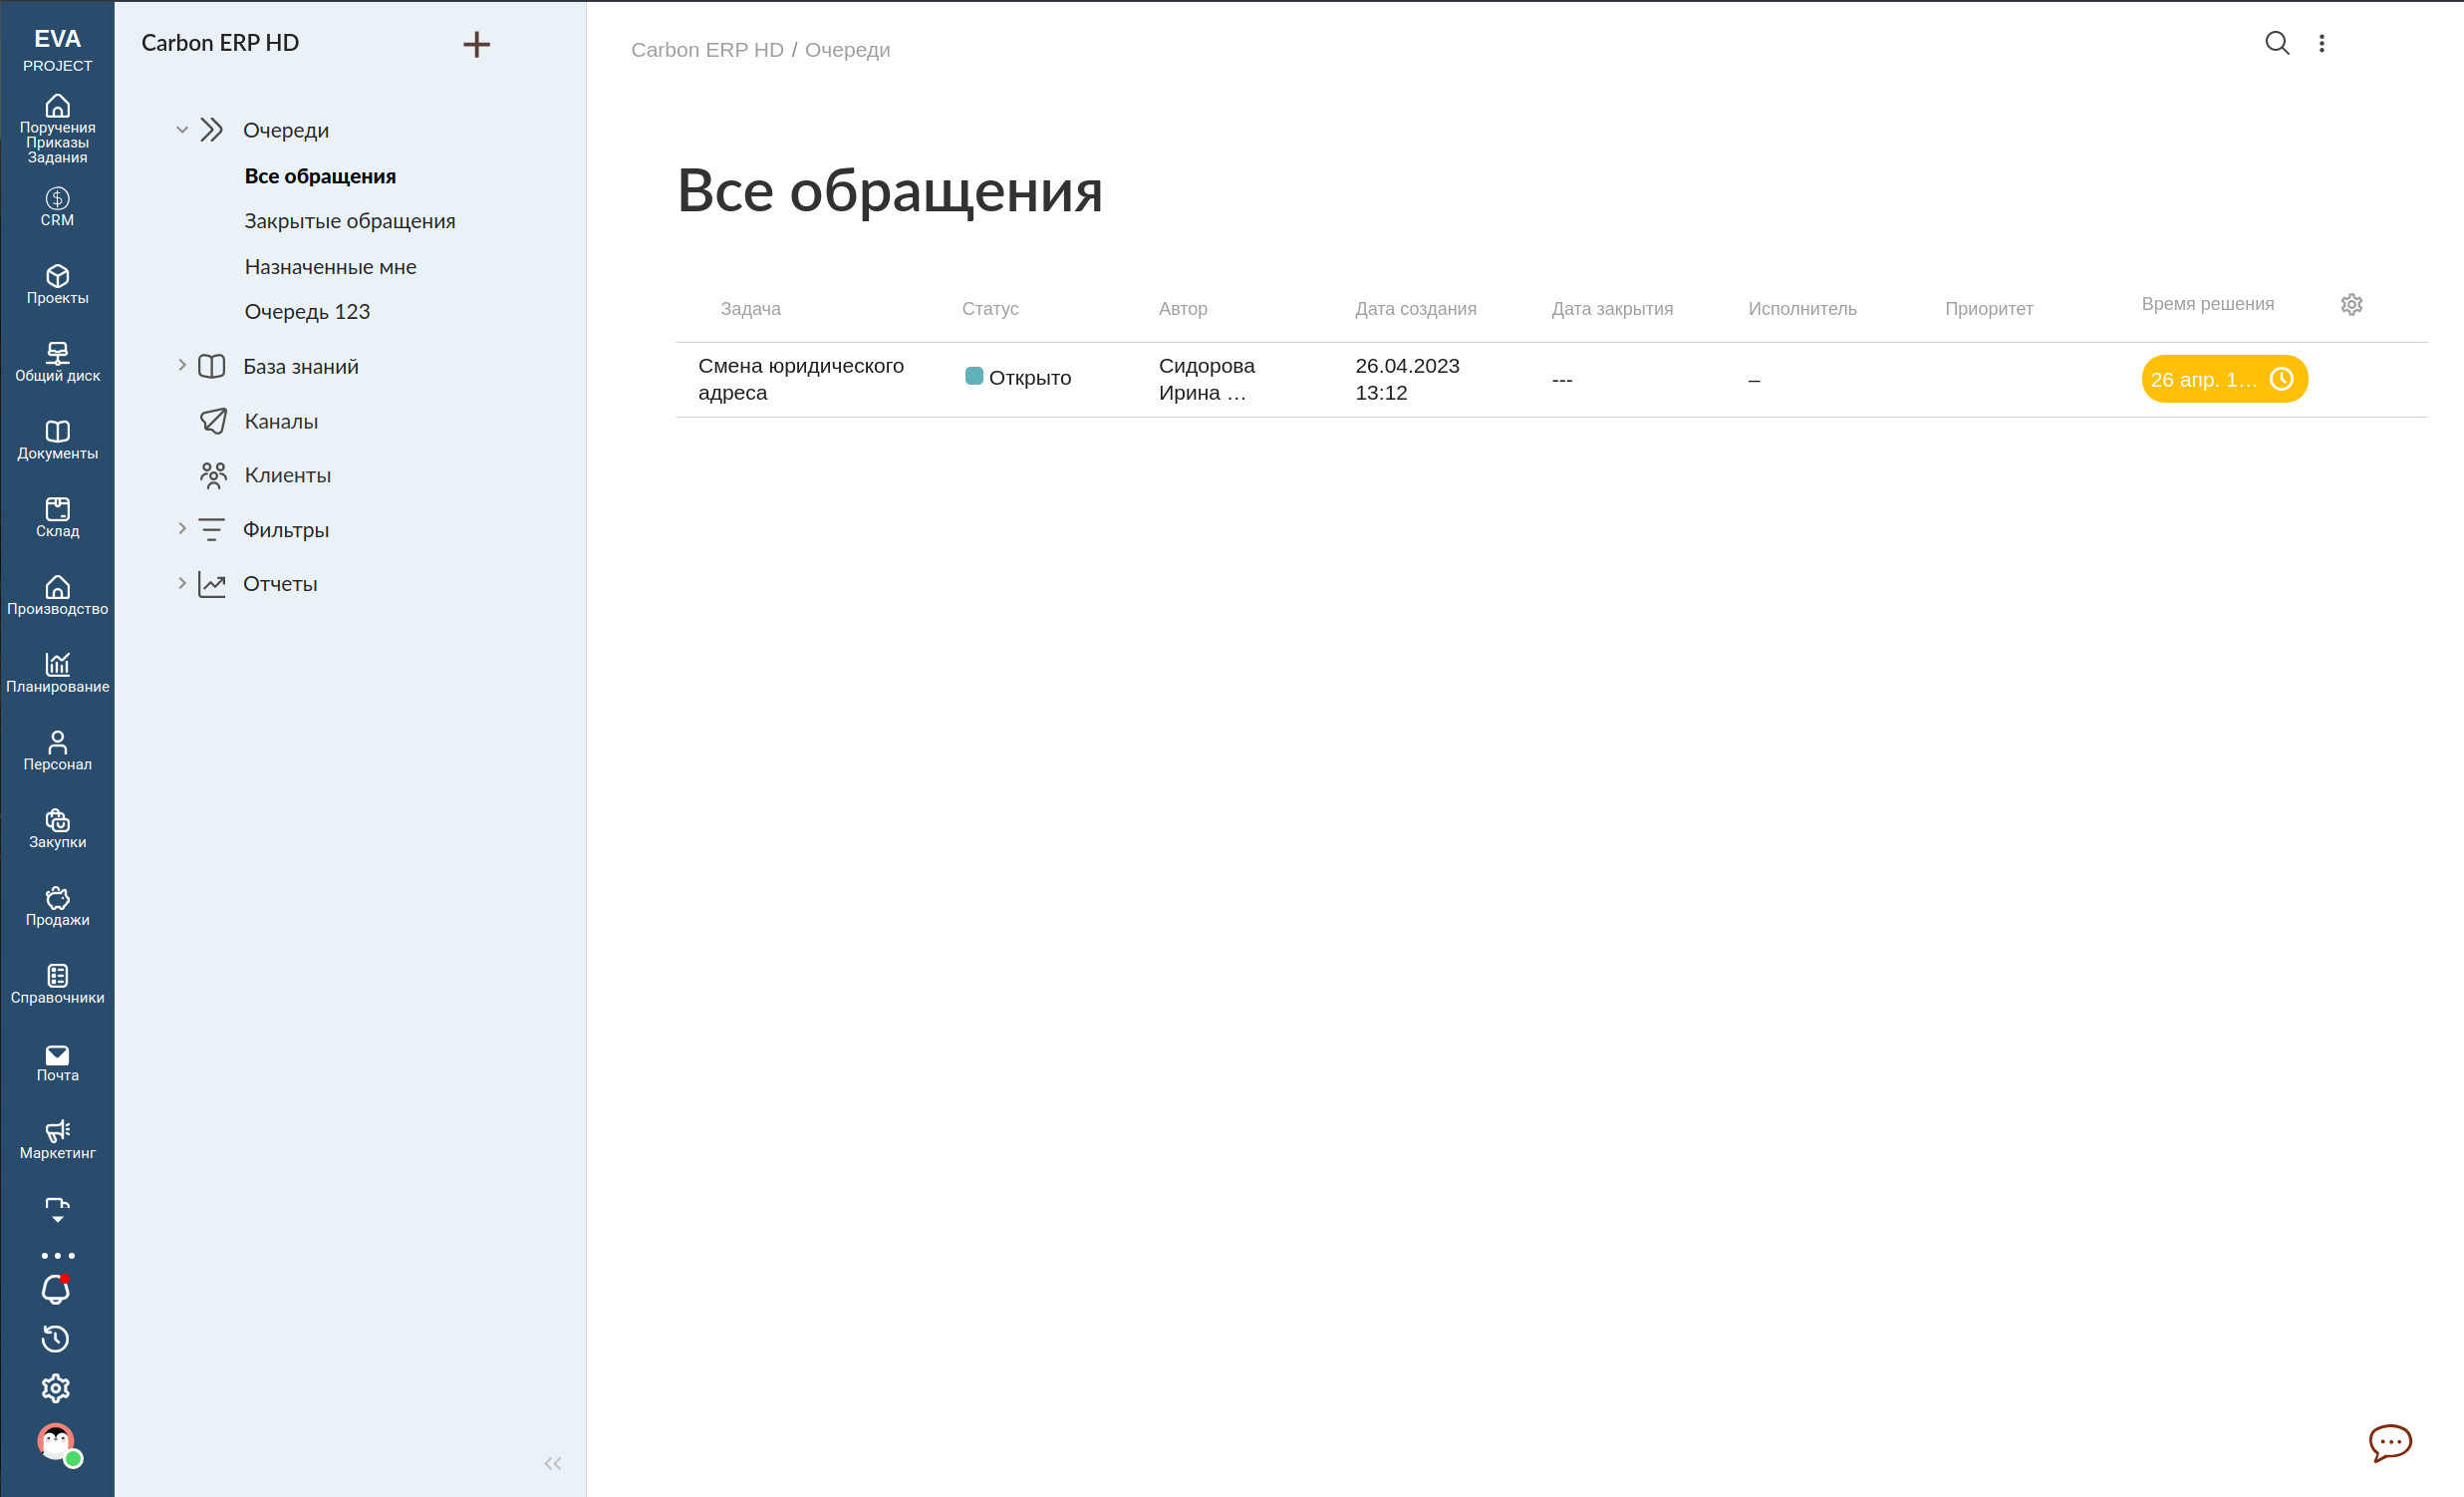Click the plus add button
The height and width of the screenshot is (1497, 2464).
click(x=477, y=44)
